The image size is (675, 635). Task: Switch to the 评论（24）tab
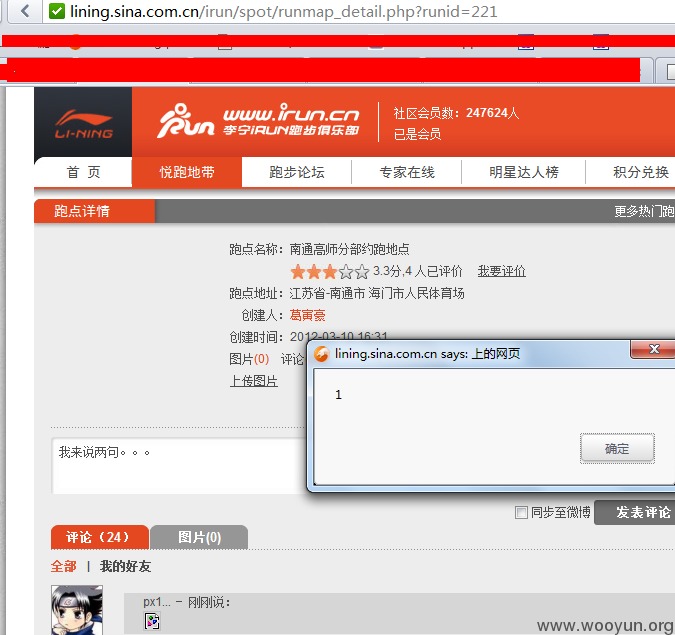tap(99, 537)
